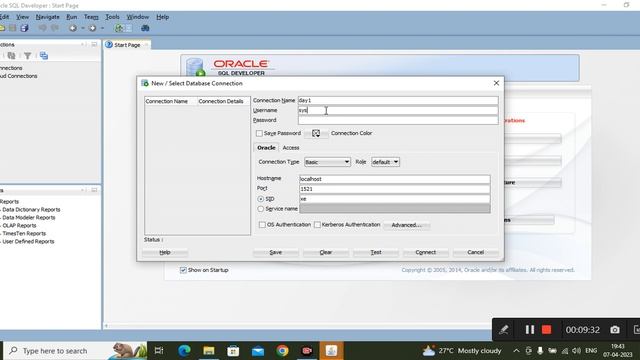Open the Role dropdown showing default
Viewport: 640px width, 360px height.
[385, 162]
